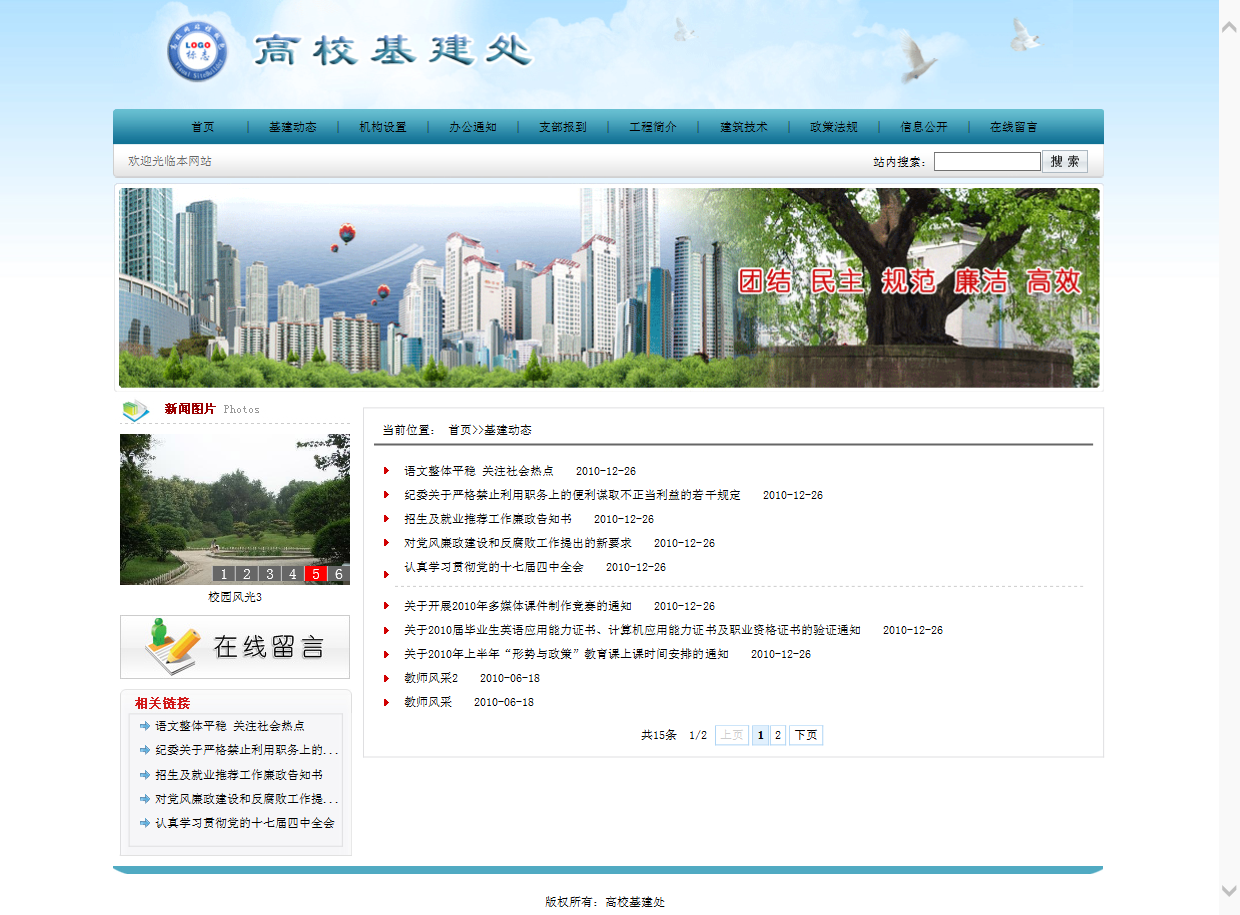This screenshot has width=1240, height=915.
Task: Click the 版权所有：高校基建处 footer text
Action: (605, 902)
